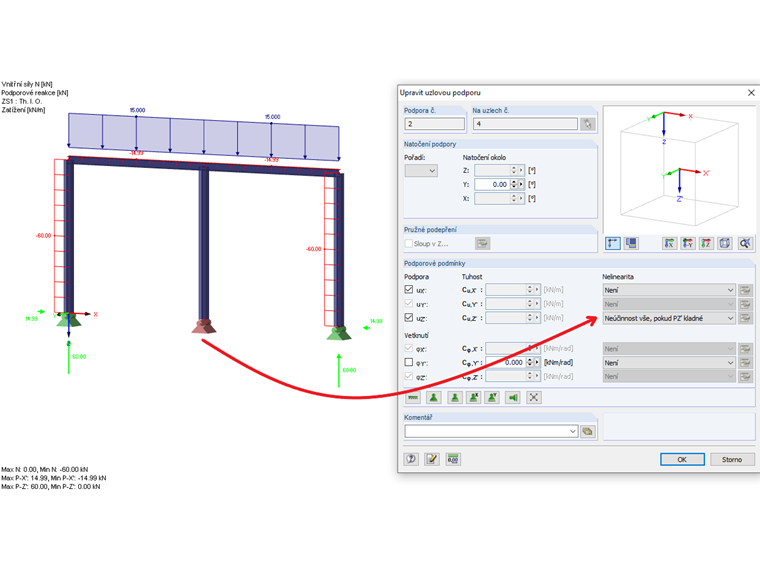760x570 pixels.
Task: Switch the preview to isometric view
Action: 725,243
